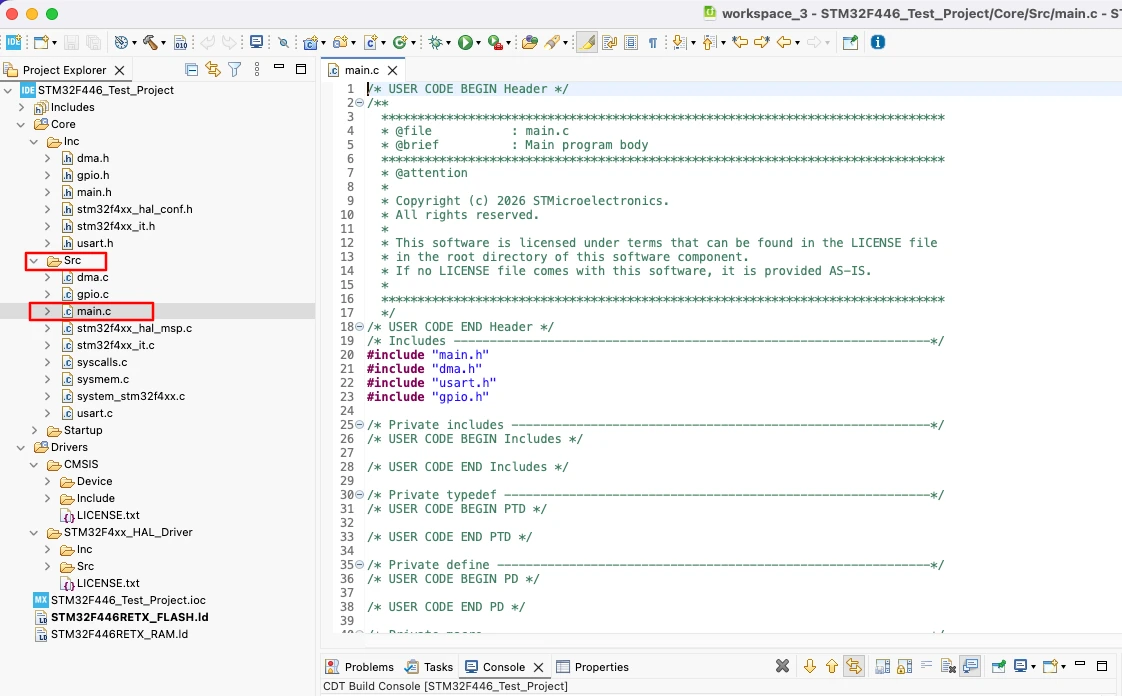Minimize the Project Explorer panel
The height and width of the screenshot is (696, 1122).
tap(279, 67)
